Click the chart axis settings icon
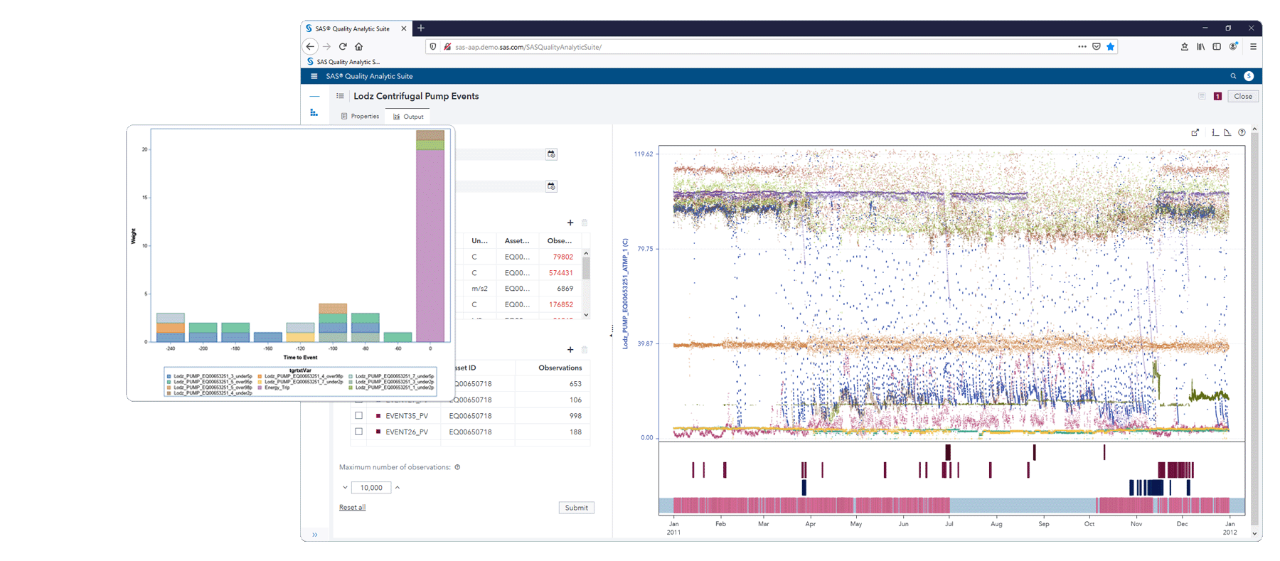The image size is (1280, 561). [x=1216, y=132]
